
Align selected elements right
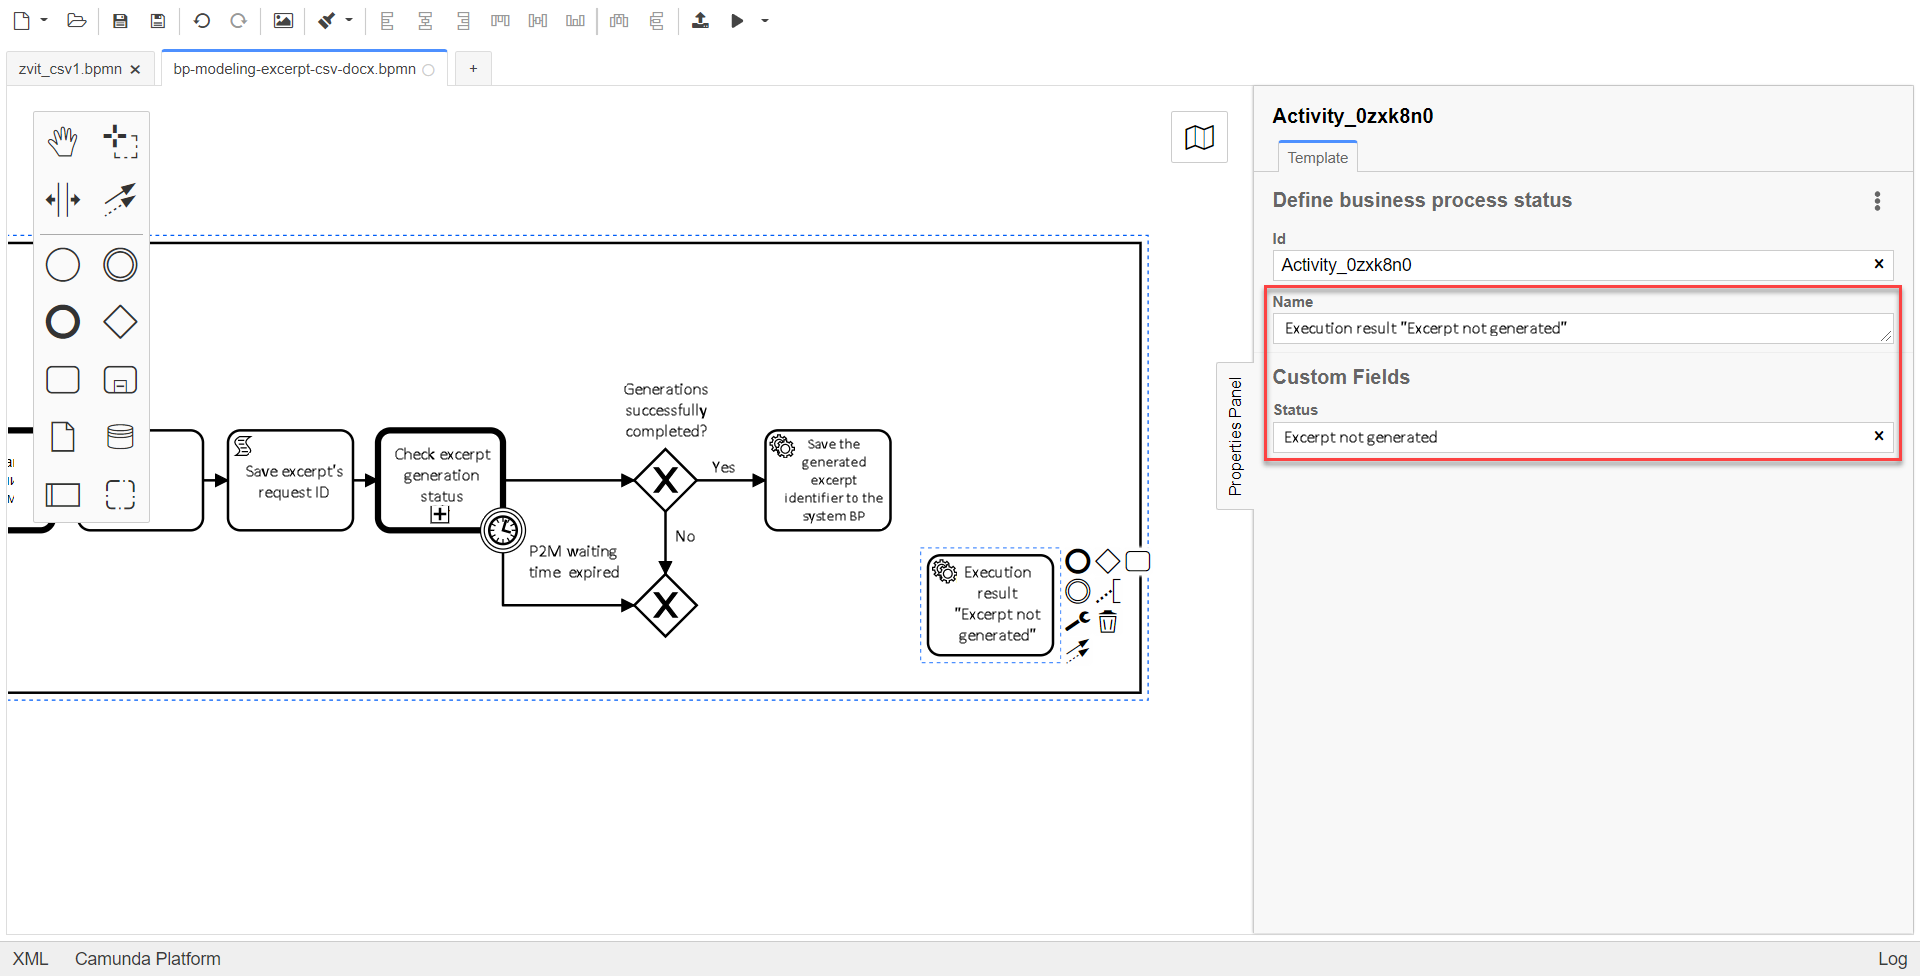463,20
